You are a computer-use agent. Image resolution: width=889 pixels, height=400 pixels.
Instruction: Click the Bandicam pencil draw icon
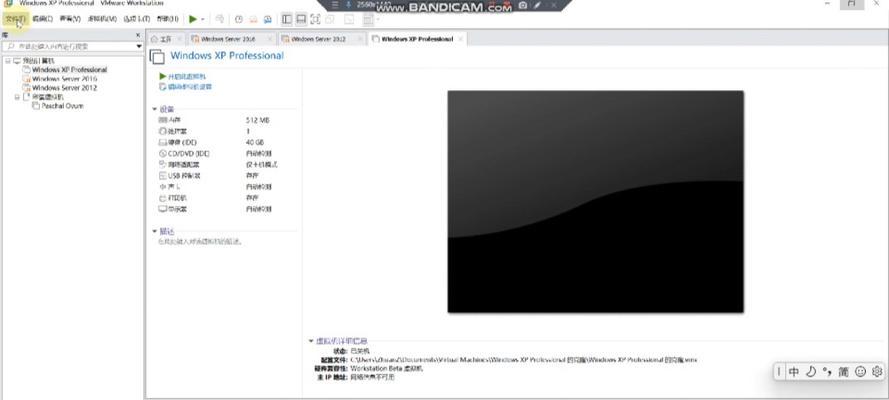click(537, 5)
